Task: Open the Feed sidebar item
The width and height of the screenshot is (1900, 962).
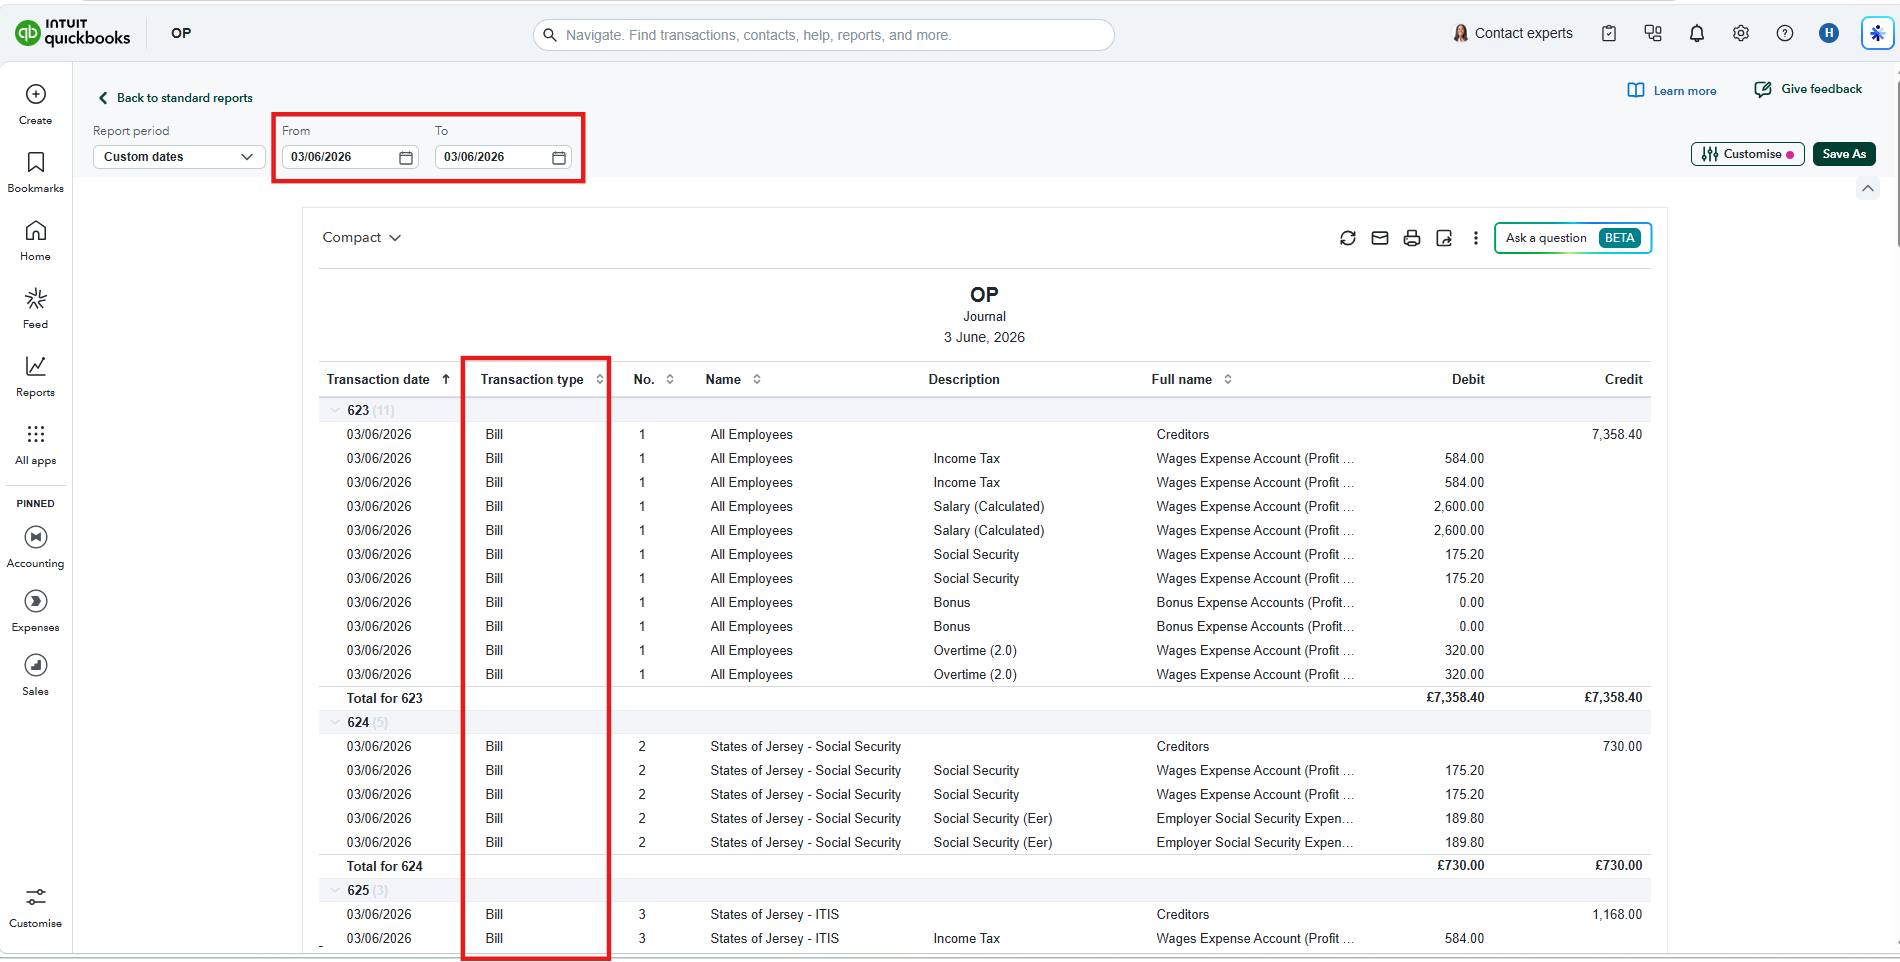Action: (x=36, y=308)
